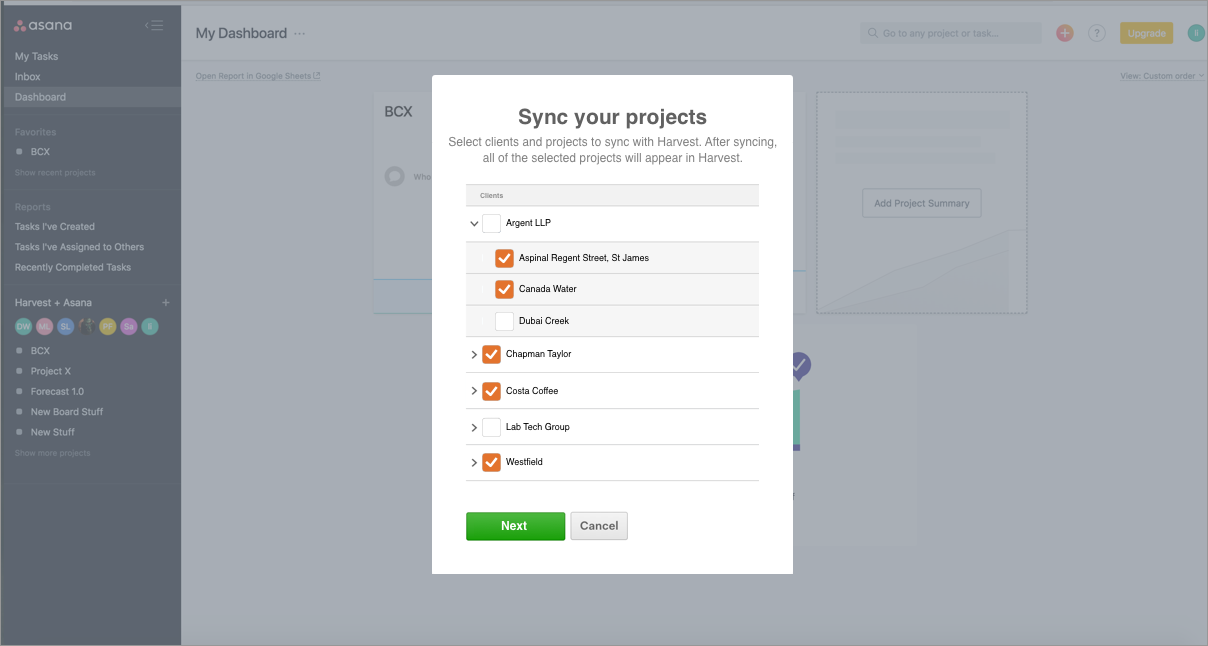This screenshot has height=646, width=1208.
Task: Open Tasks I've Created report
Action: (55, 227)
